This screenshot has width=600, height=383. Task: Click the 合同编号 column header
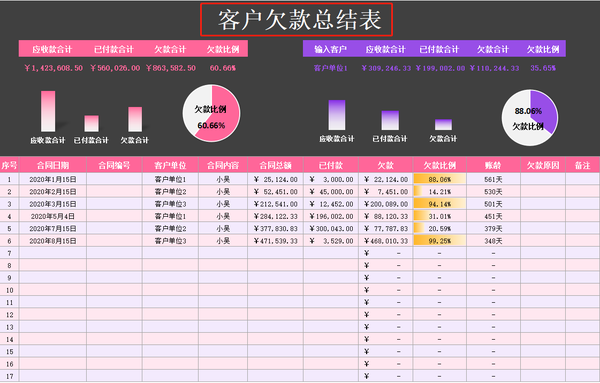tap(114, 165)
